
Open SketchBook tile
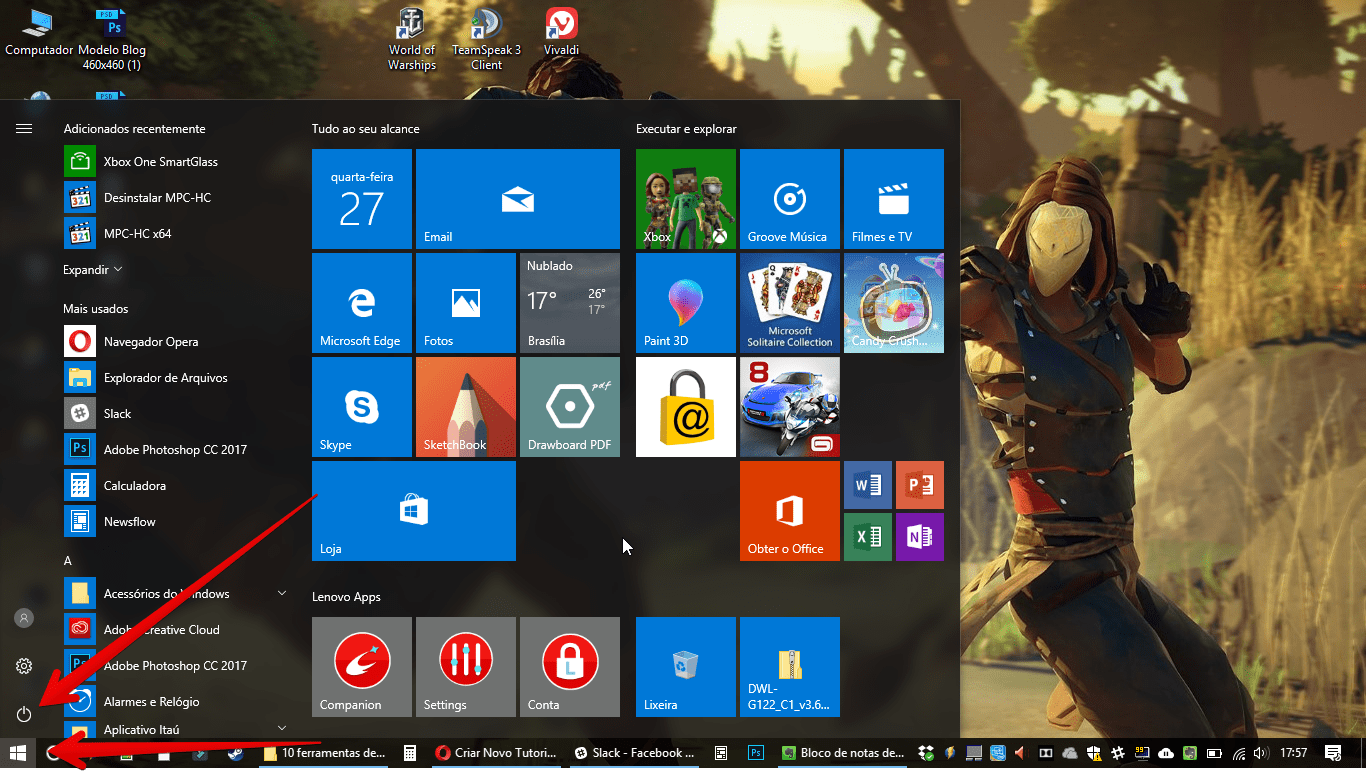point(466,407)
